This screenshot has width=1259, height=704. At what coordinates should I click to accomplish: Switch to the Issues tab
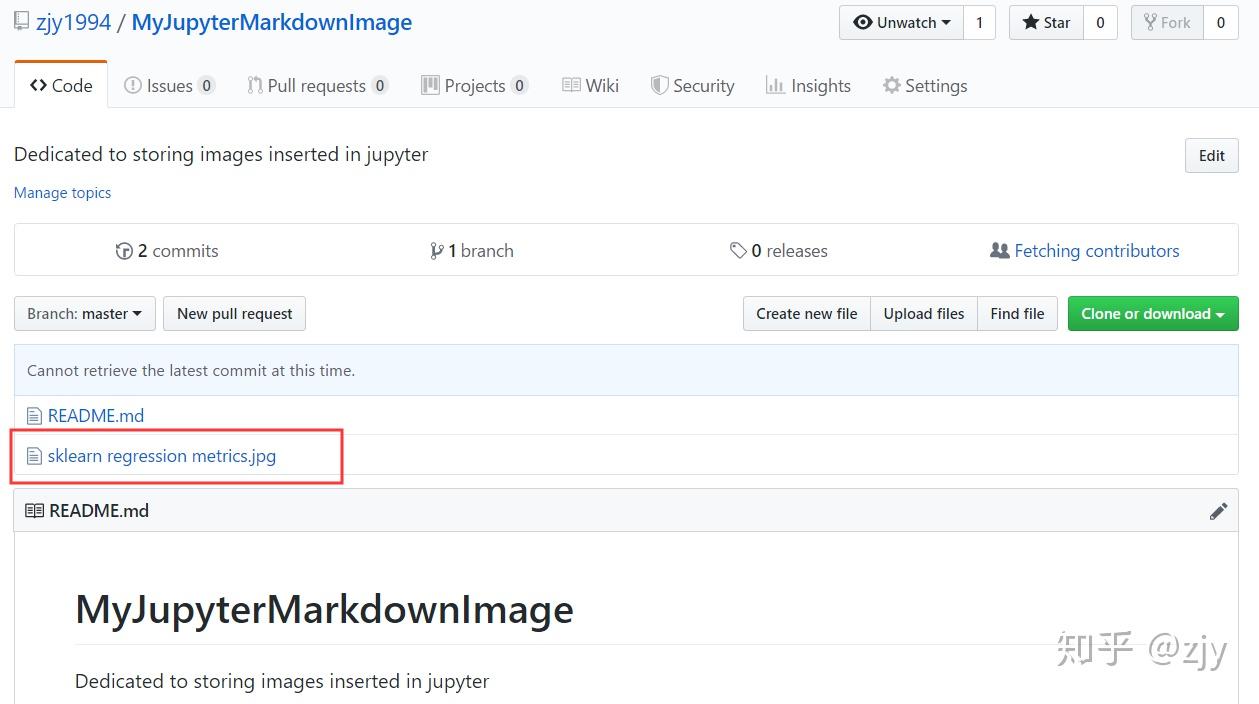coord(169,86)
